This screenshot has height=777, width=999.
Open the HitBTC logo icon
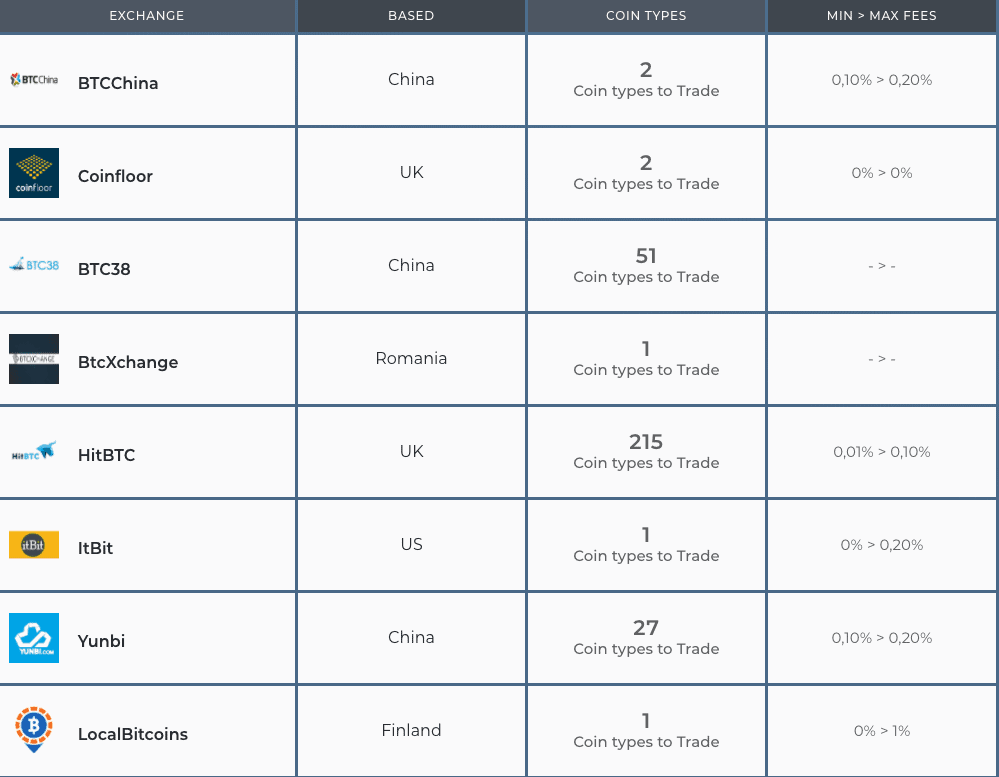34,452
